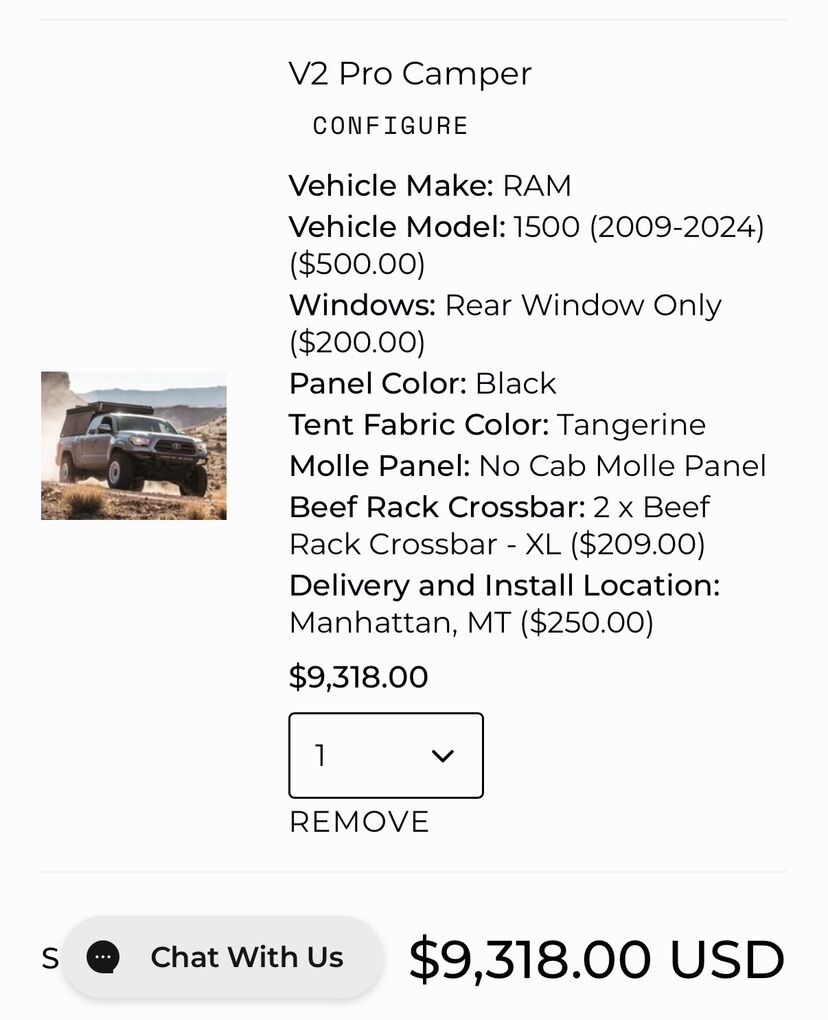Click the camper truck product thumbnail
Screen dimensions: 828x1020
coord(134,446)
